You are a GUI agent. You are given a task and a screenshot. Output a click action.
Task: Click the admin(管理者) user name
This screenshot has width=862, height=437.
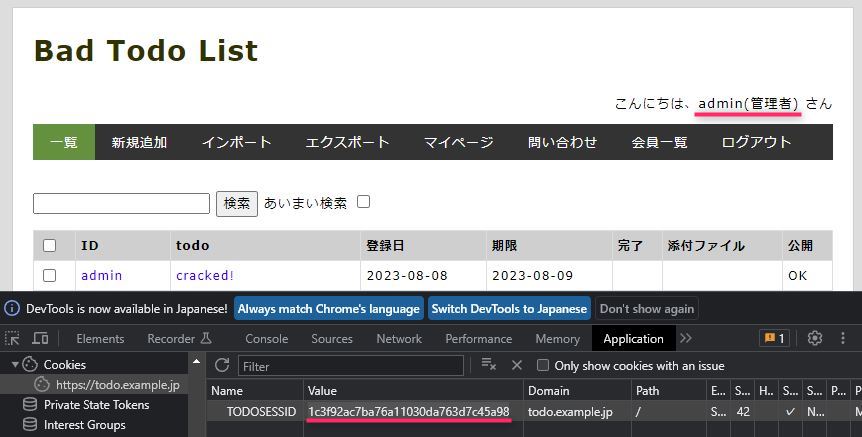748,103
